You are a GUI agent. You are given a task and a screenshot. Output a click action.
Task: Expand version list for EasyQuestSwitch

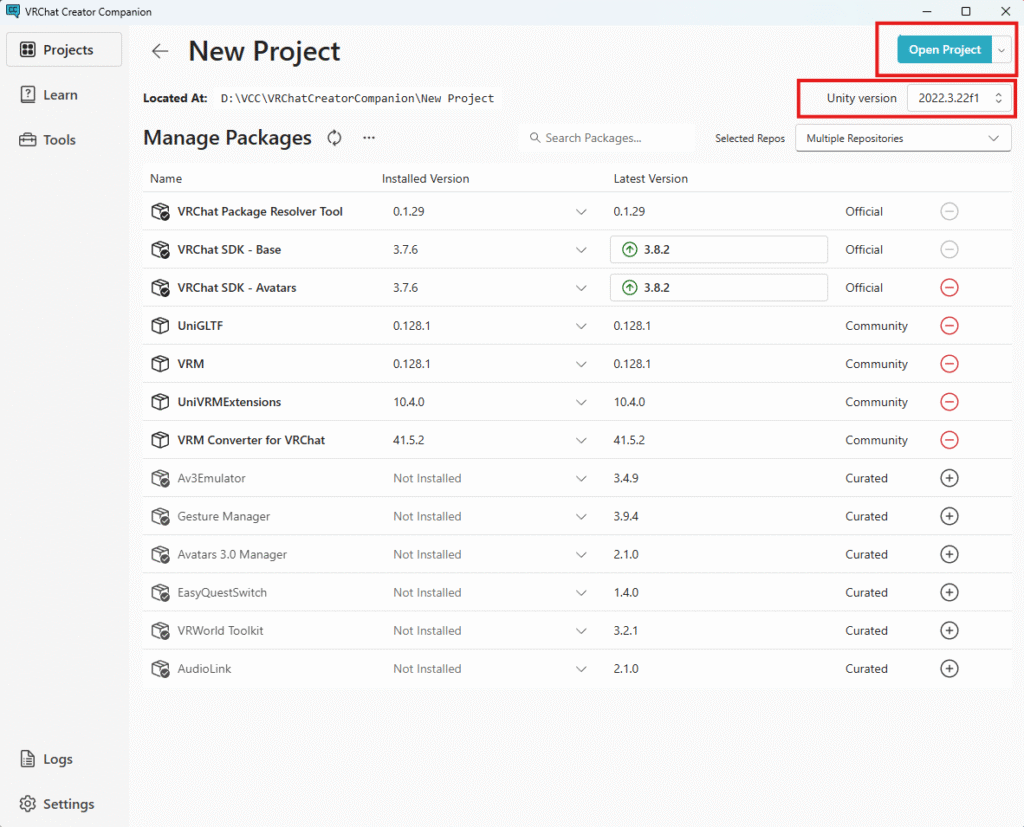point(581,592)
